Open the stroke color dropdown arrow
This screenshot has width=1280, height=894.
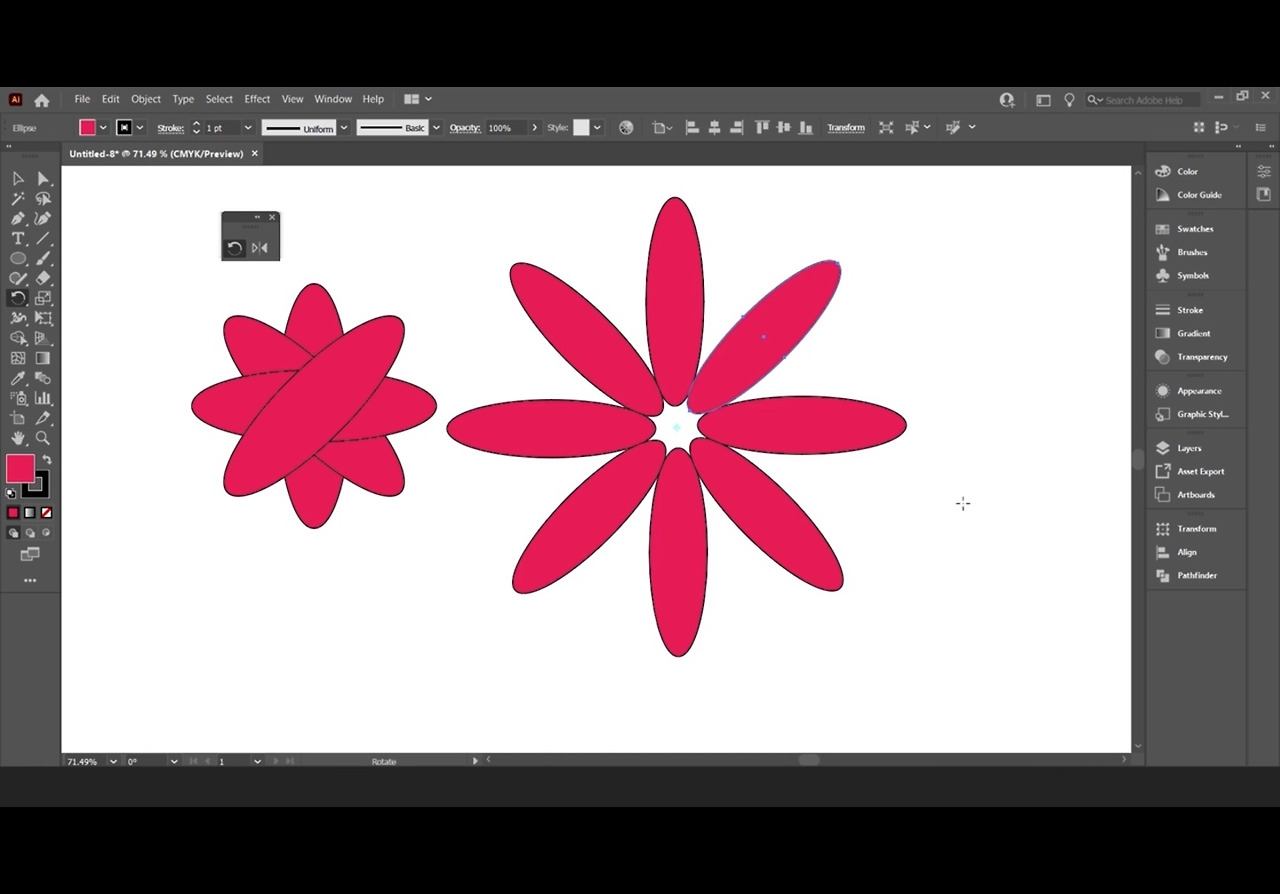pyautogui.click(x=140, y=128)
